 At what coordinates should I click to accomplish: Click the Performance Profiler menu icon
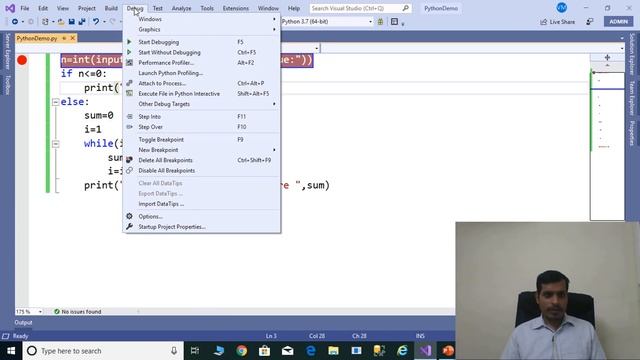[x=129, y=62]
